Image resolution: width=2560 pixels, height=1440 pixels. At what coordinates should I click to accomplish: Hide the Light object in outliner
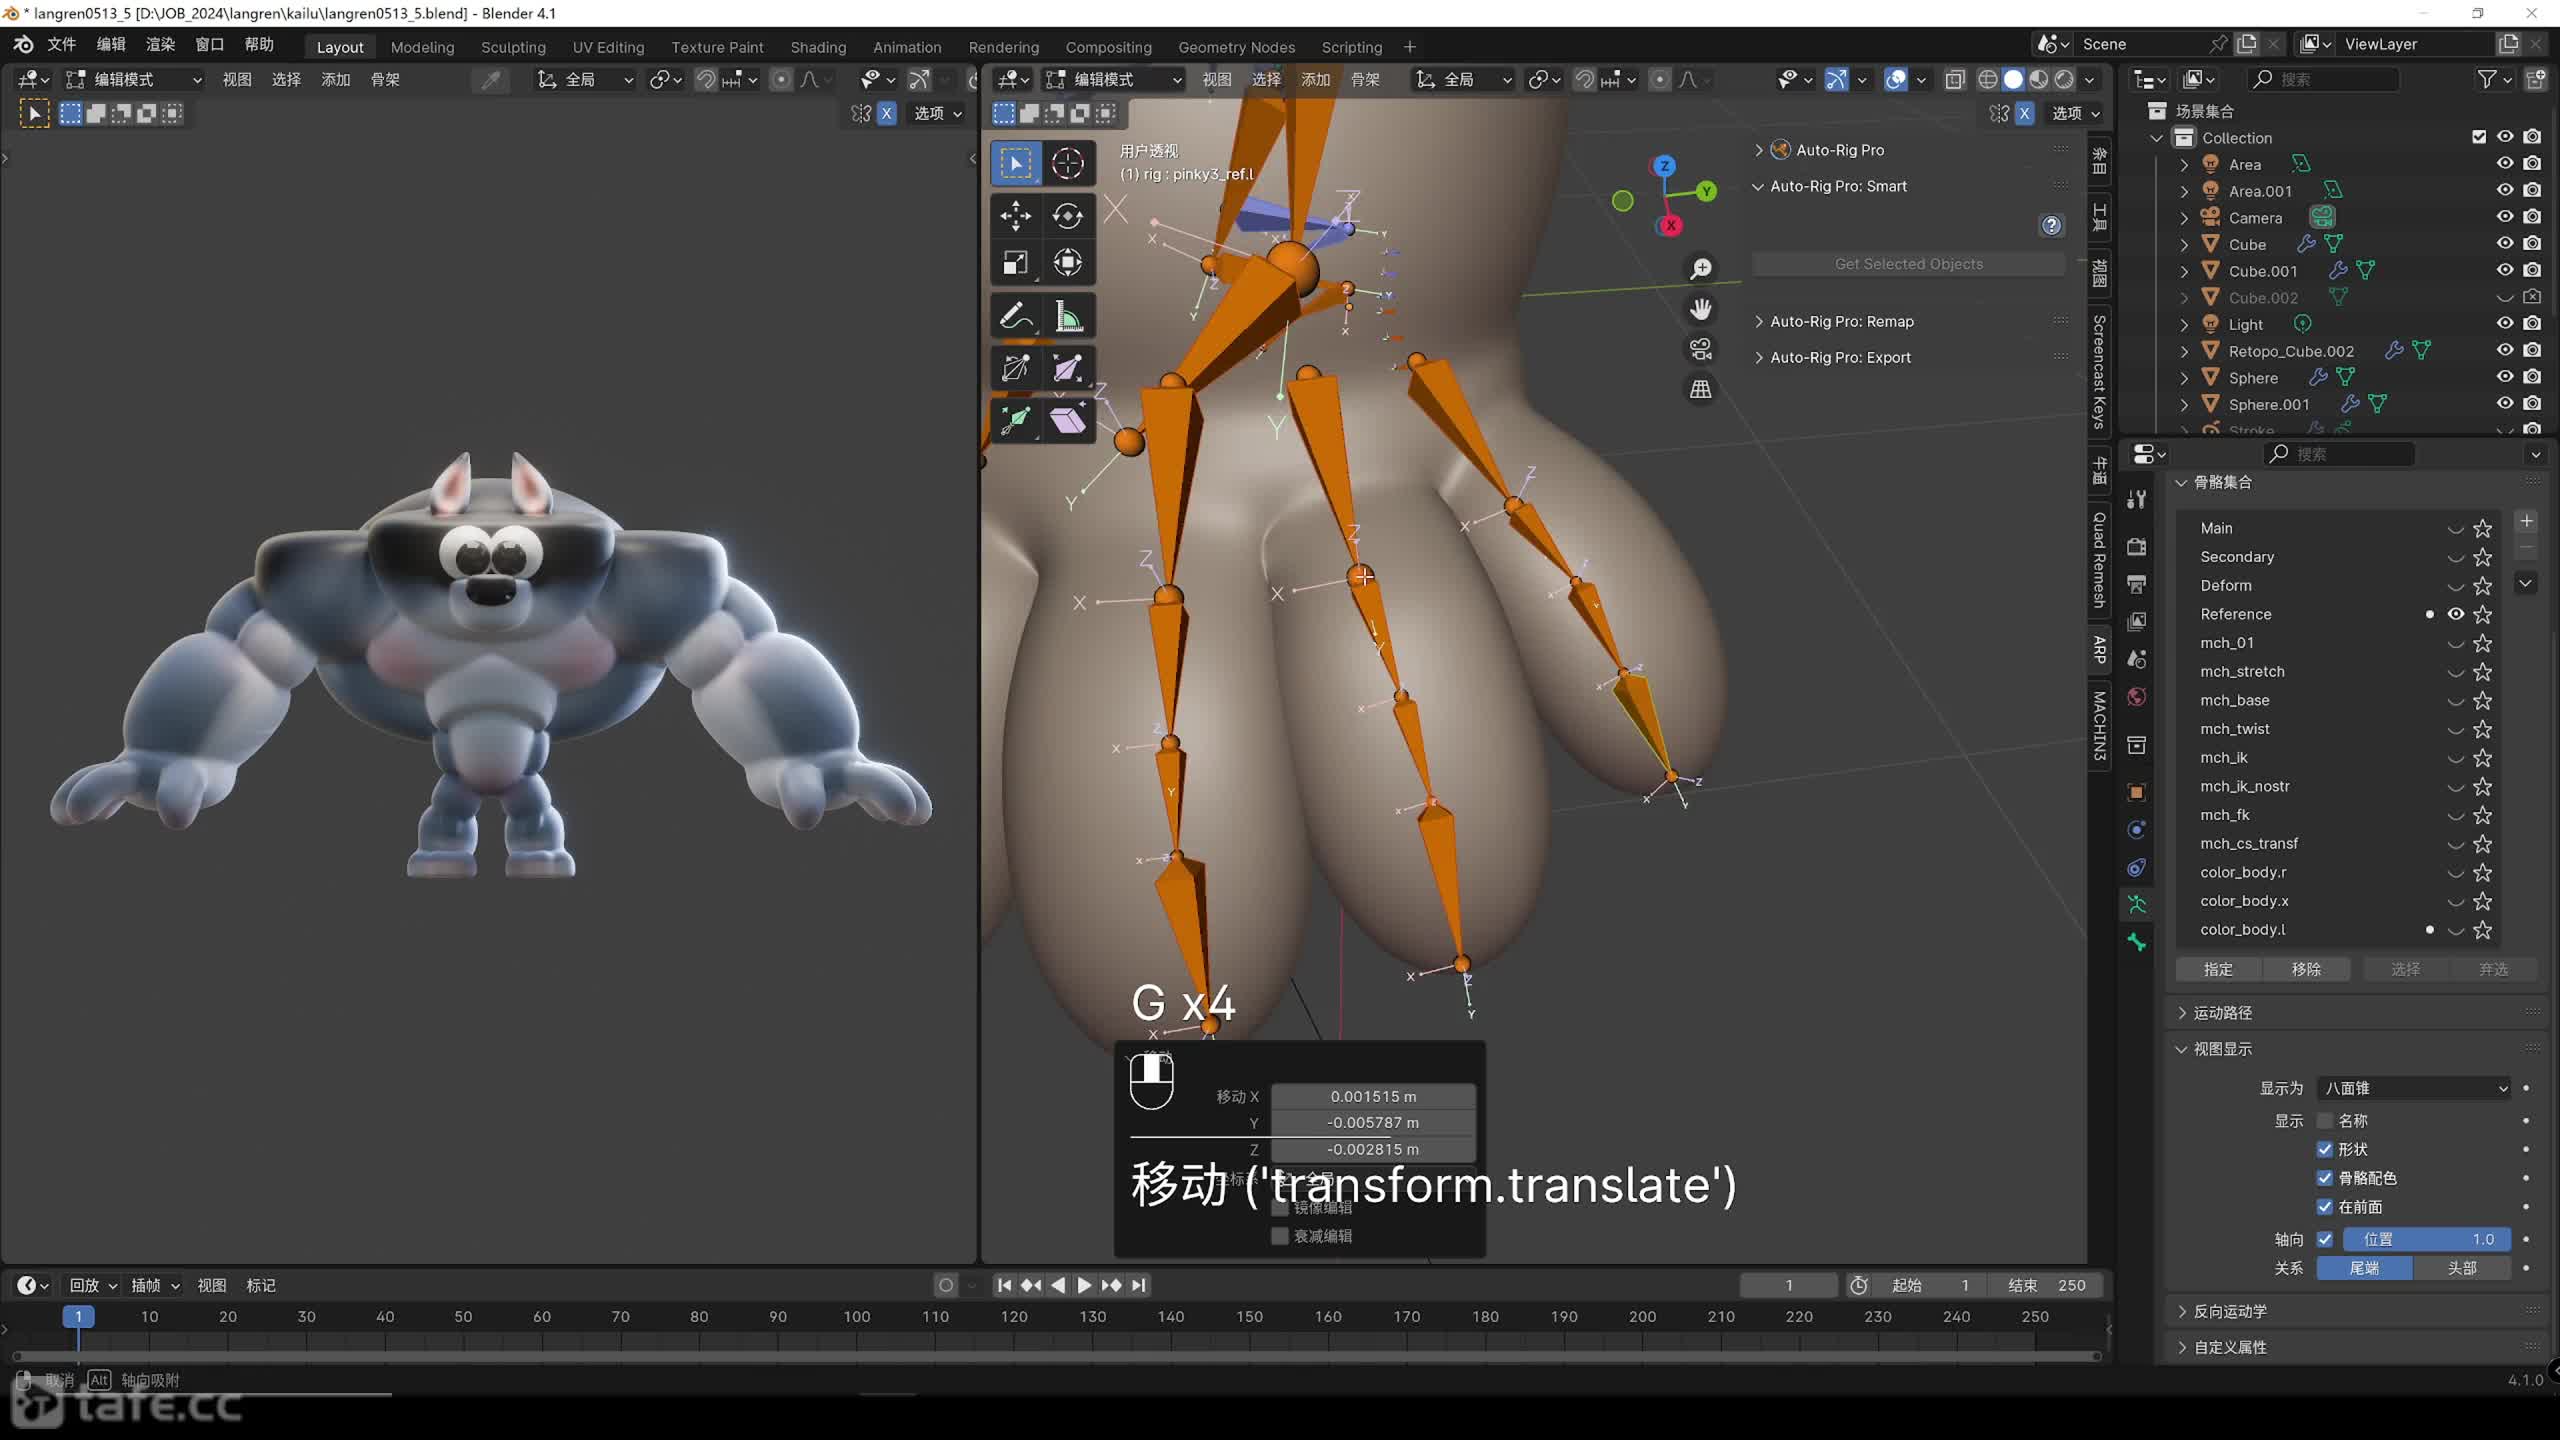tap(2504, 323)
